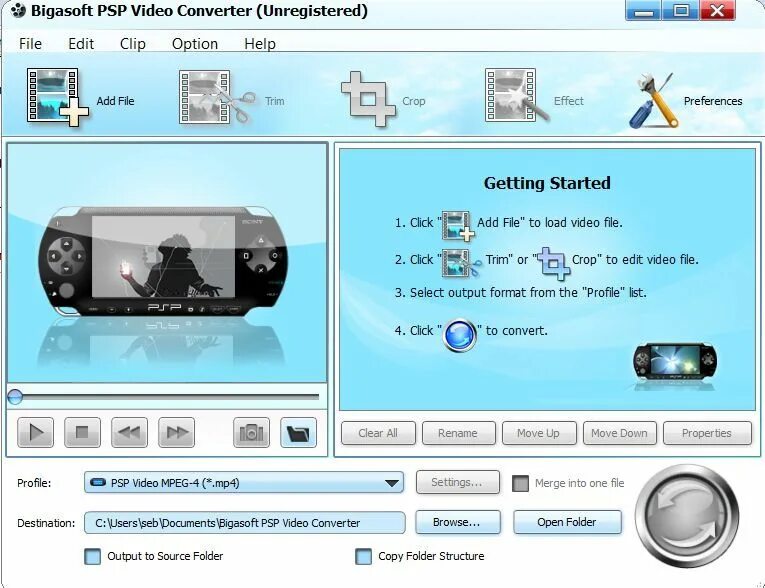This screenshot has width=765, height=588.
Task: Click the Add File label text
Action: click(115, 101)
